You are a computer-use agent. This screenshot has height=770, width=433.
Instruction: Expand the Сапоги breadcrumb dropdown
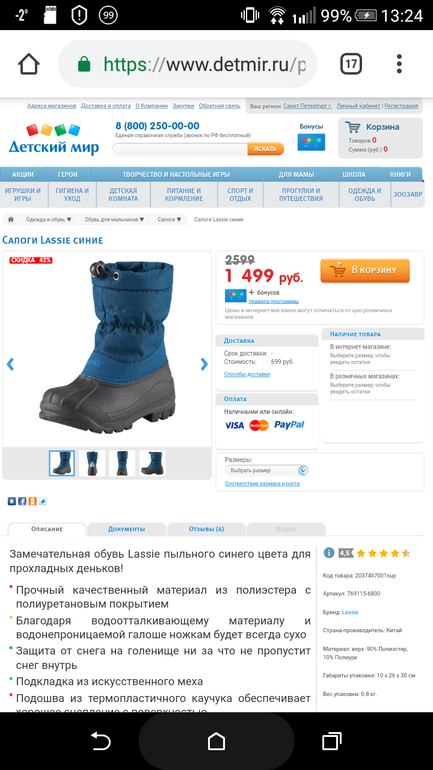(x=169, y=220)
